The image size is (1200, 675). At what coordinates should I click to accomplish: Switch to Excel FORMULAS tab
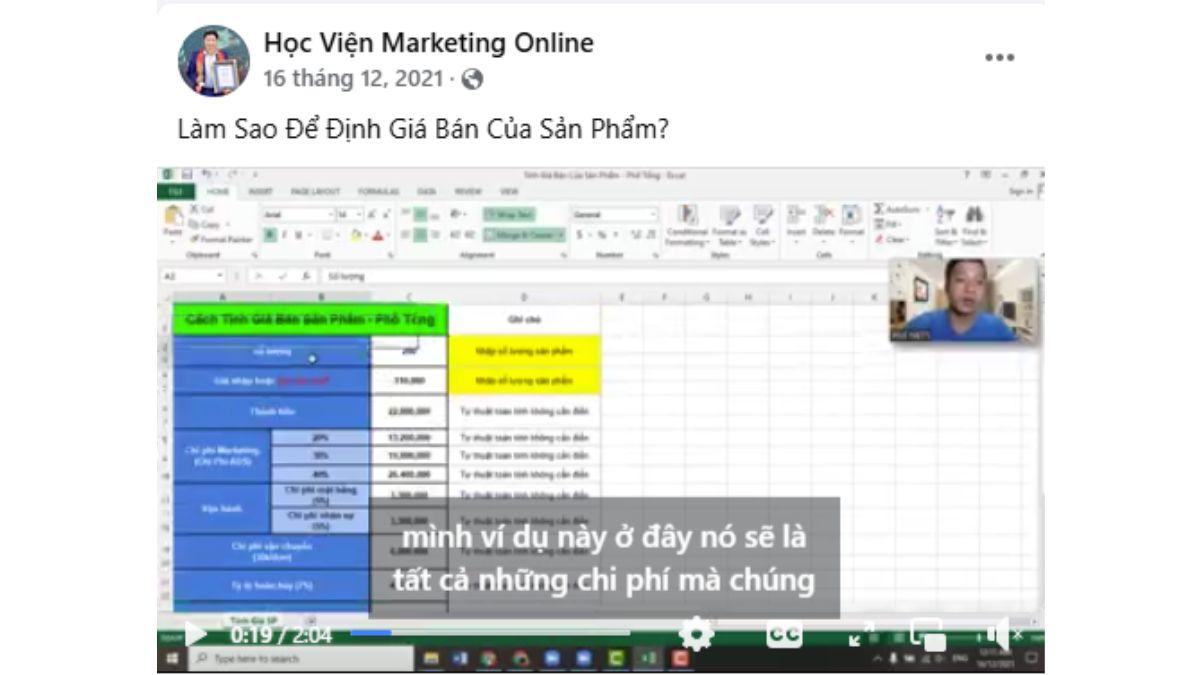[x=379, y=191]
